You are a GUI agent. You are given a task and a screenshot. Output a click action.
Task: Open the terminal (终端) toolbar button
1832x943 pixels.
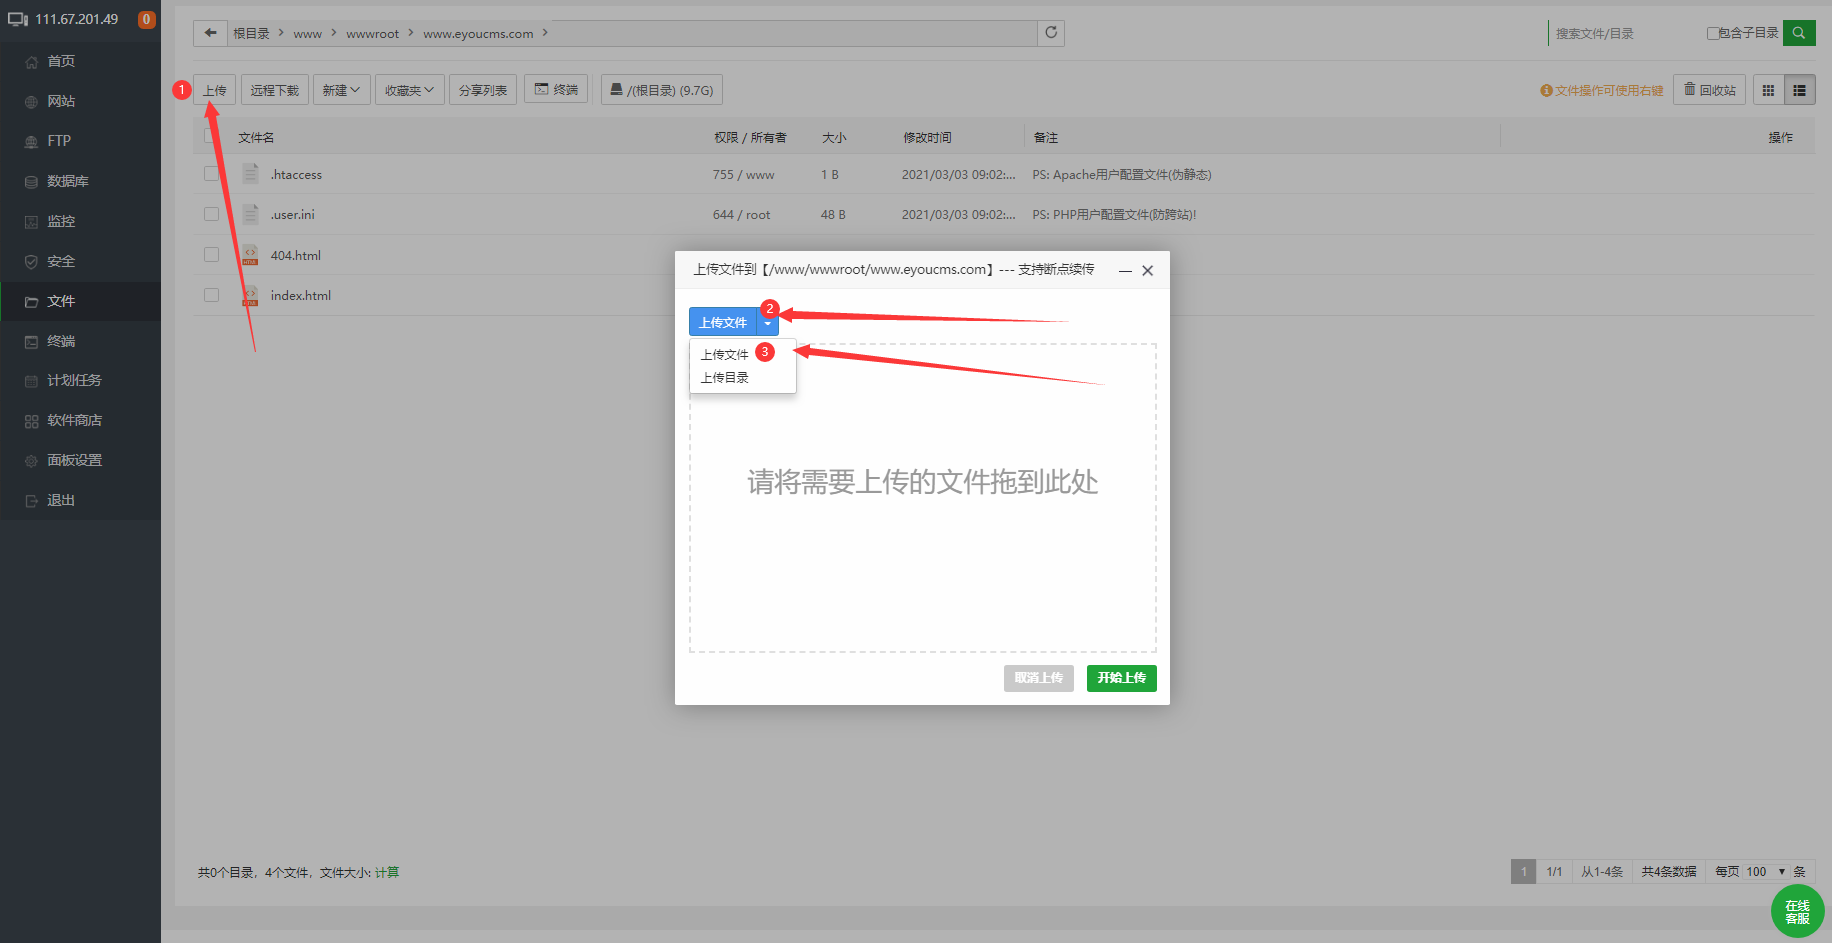click(556, 90)
